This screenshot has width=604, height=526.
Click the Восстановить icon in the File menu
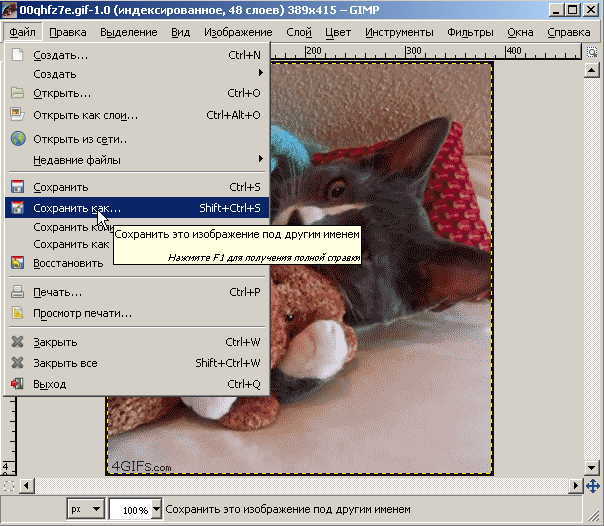click(17, 263)
